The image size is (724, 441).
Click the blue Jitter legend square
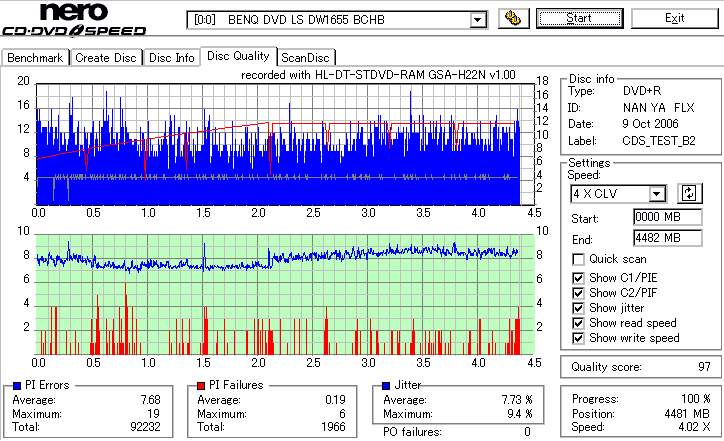[x=386, y=386]
